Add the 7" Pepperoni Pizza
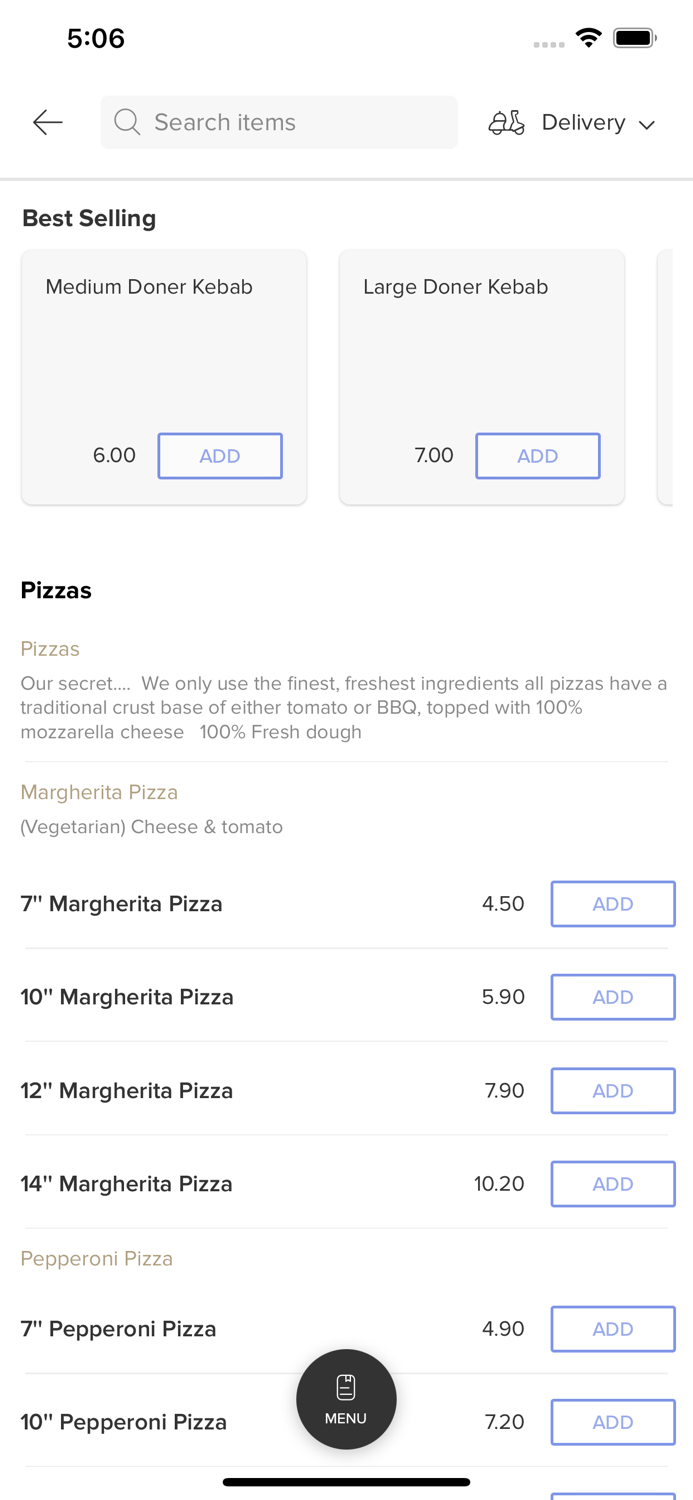This screenshot has height=1500, width=693. click(x=613, y=1328)
